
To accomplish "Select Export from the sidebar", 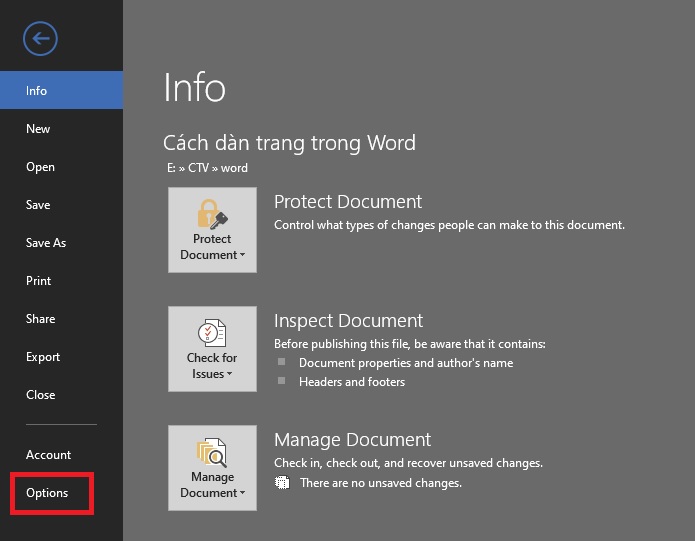I will point(43,357).
